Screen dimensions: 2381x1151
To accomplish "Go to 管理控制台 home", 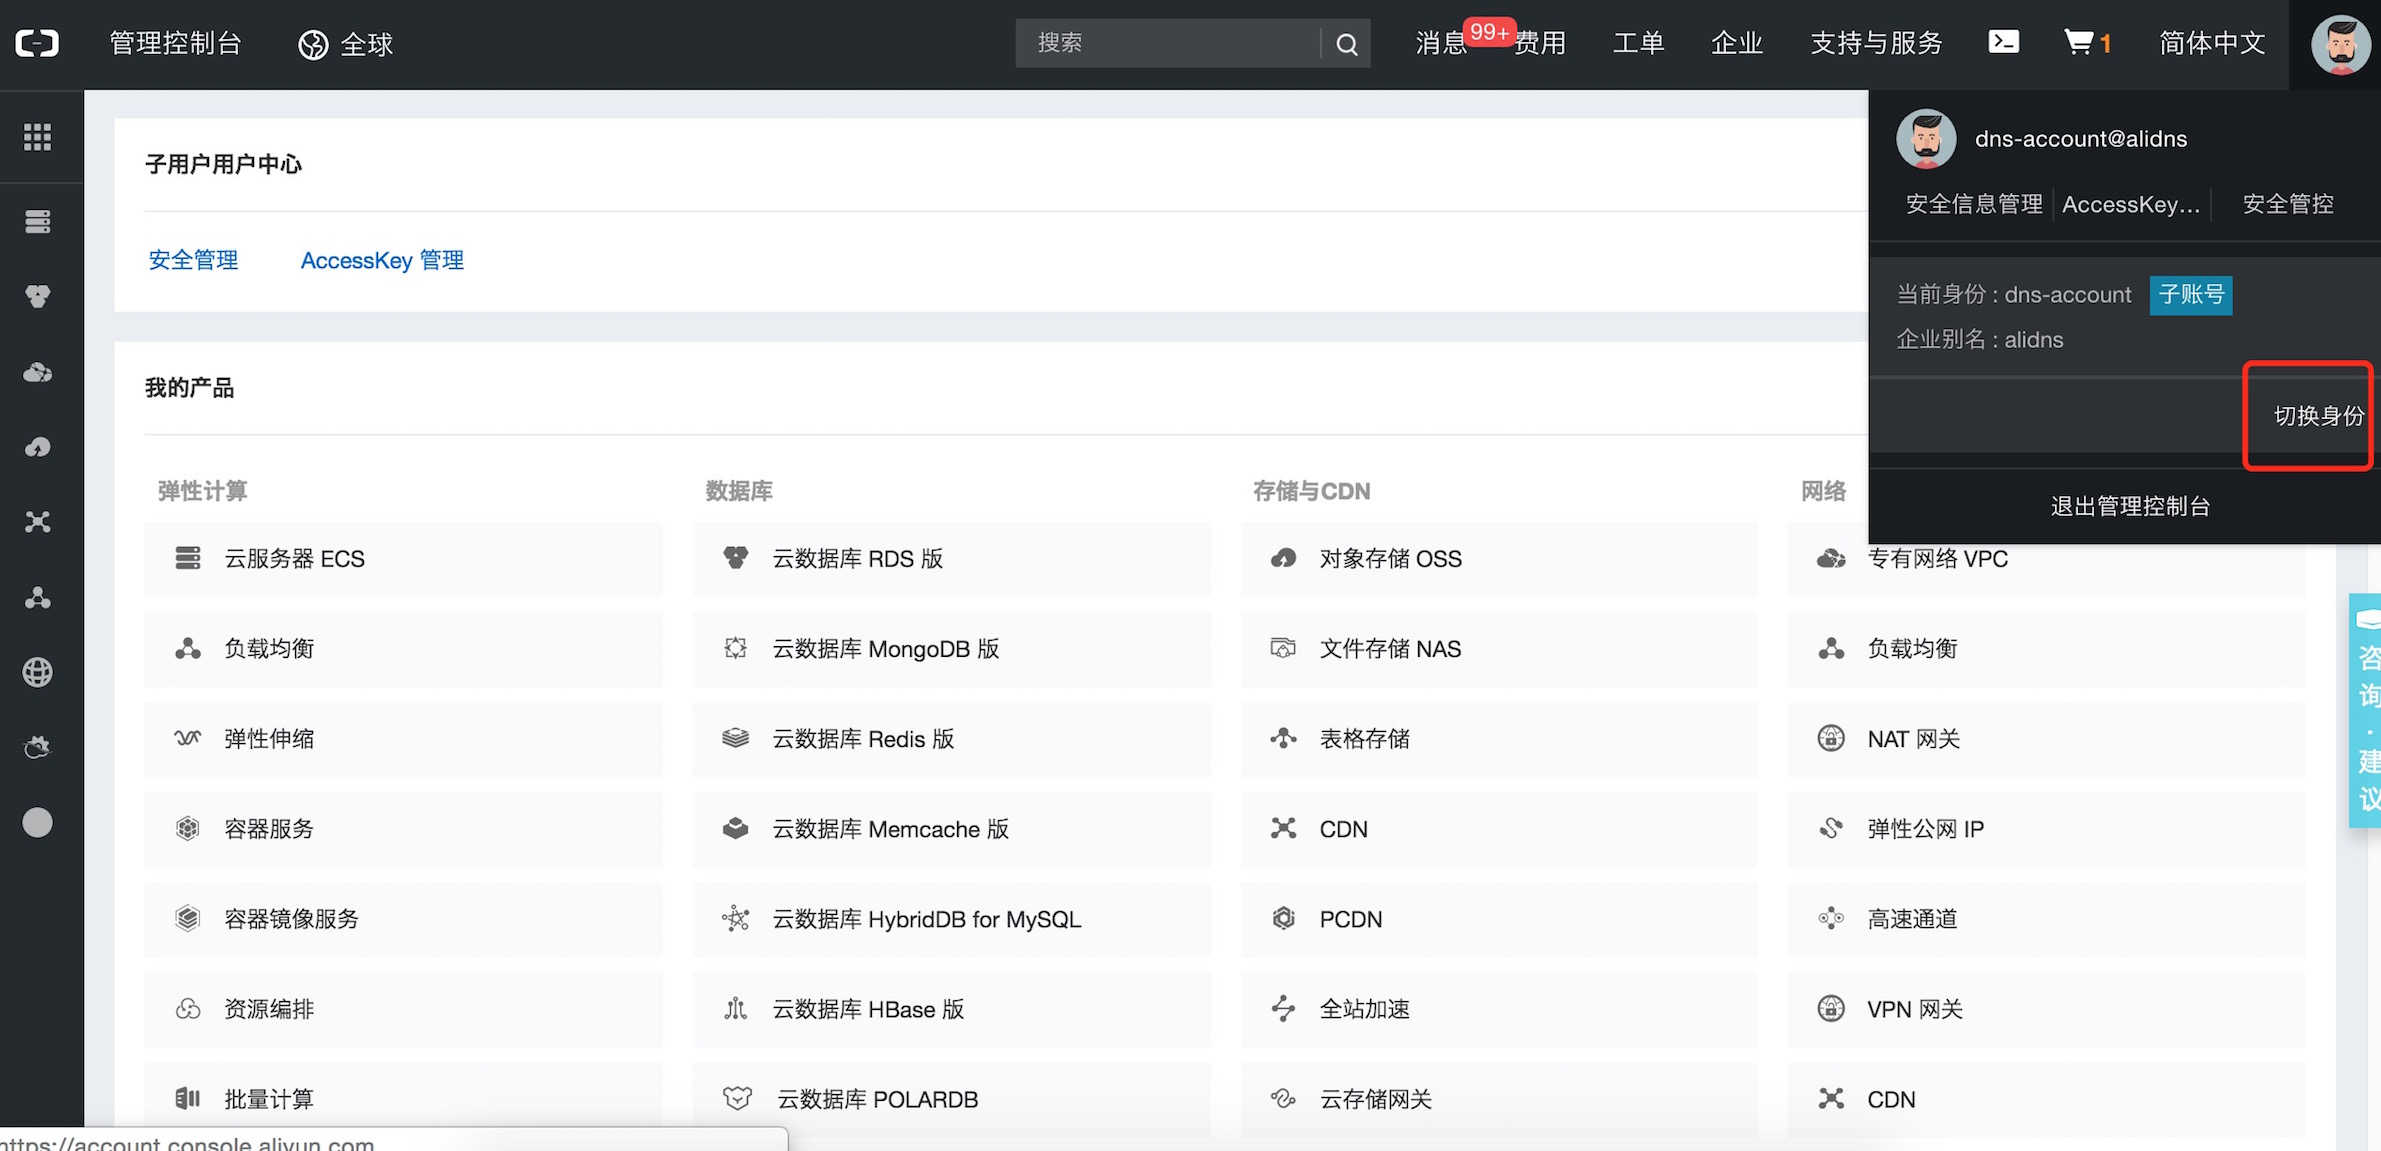I will pyautogui.click(x=175, y=43).
